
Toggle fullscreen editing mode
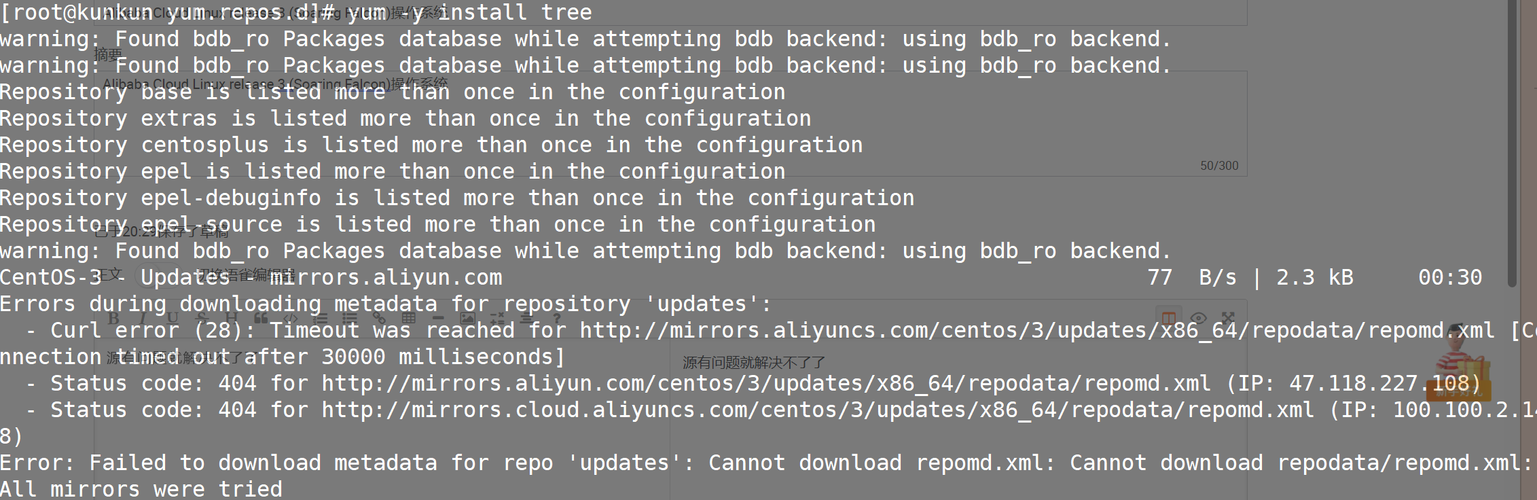(x=1228, y=319)
